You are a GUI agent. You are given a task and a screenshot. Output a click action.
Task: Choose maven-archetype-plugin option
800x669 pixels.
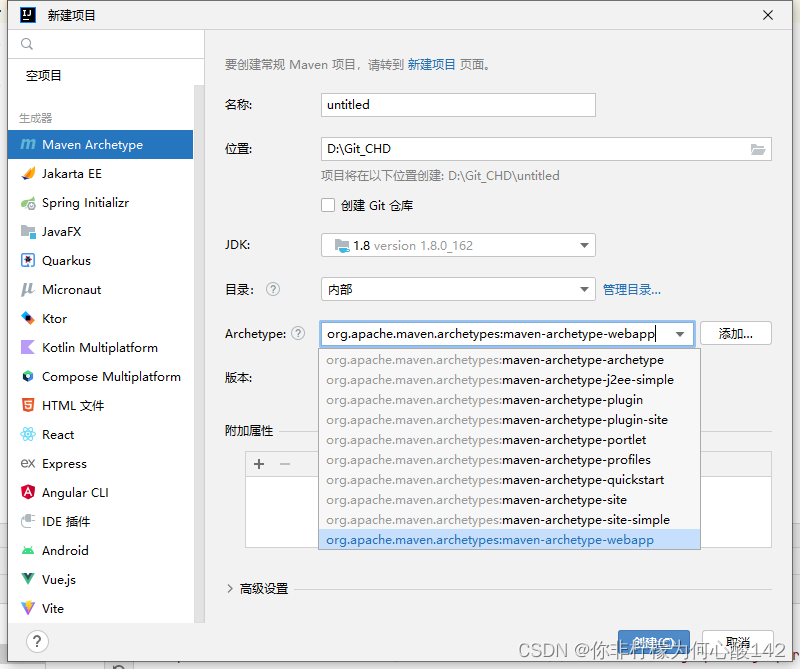click(509, 400)
